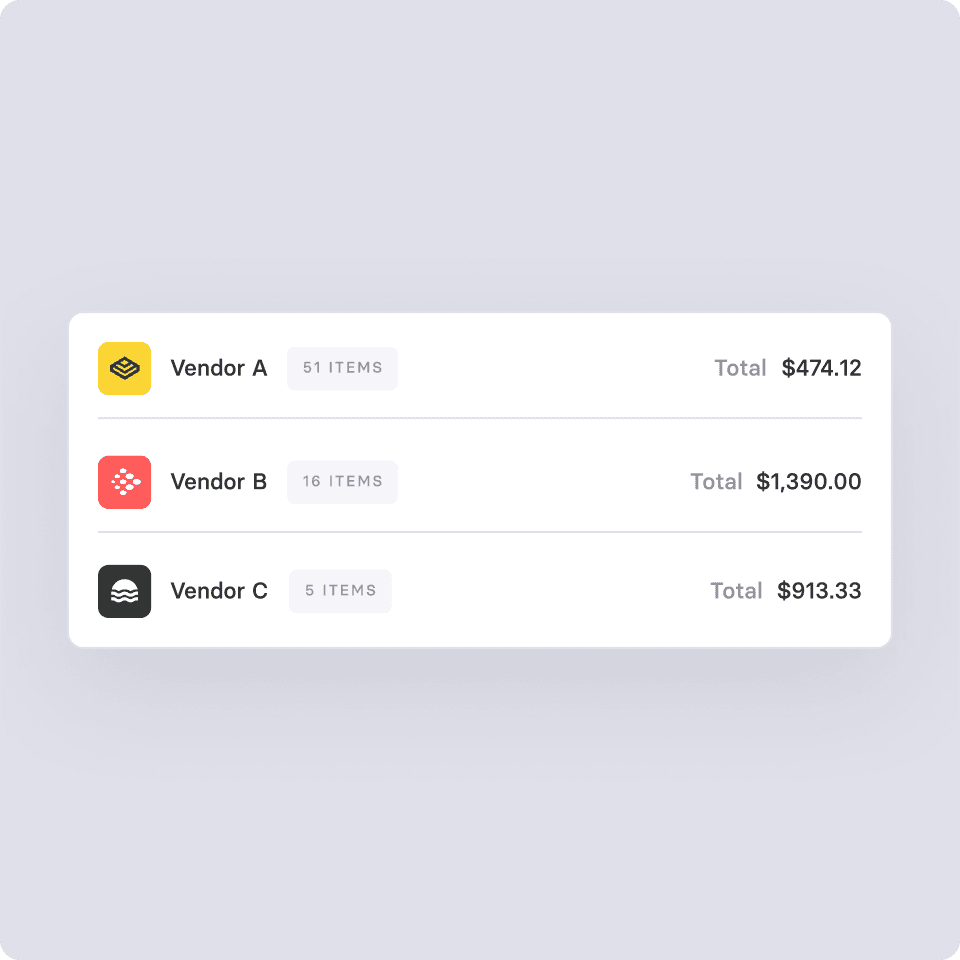Open the 16 ITEMS badge
This screenshot has height=960, width=960.
pos(342,482)
